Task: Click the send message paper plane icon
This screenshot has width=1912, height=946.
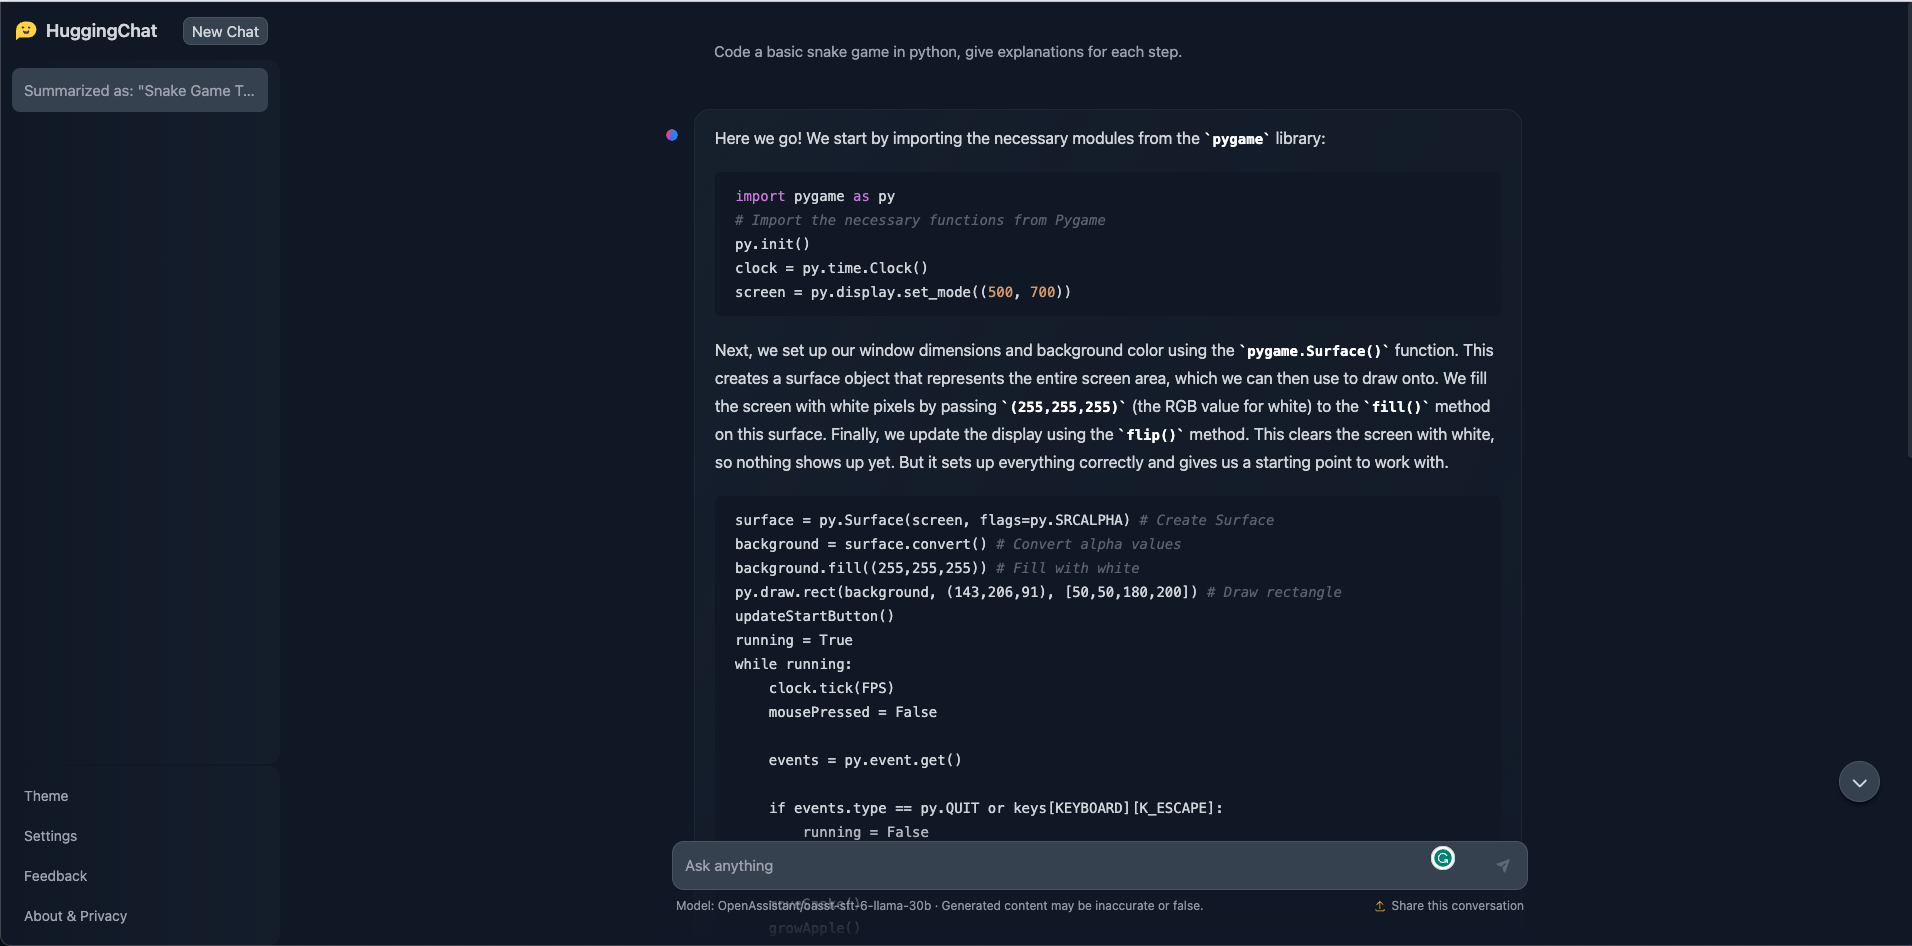Action: [x=1503, y=866]
